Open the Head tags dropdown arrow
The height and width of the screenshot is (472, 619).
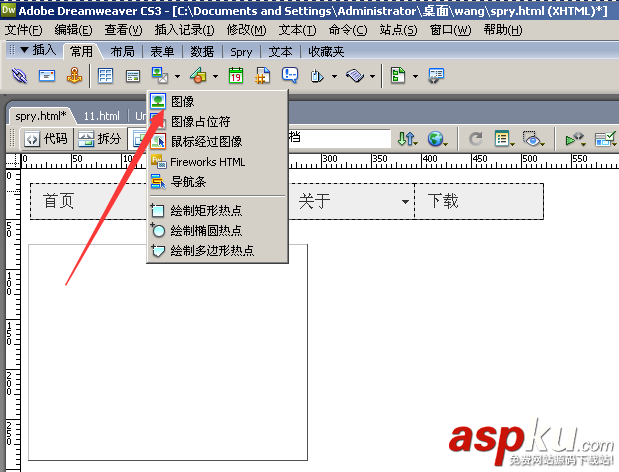(334, 76)
